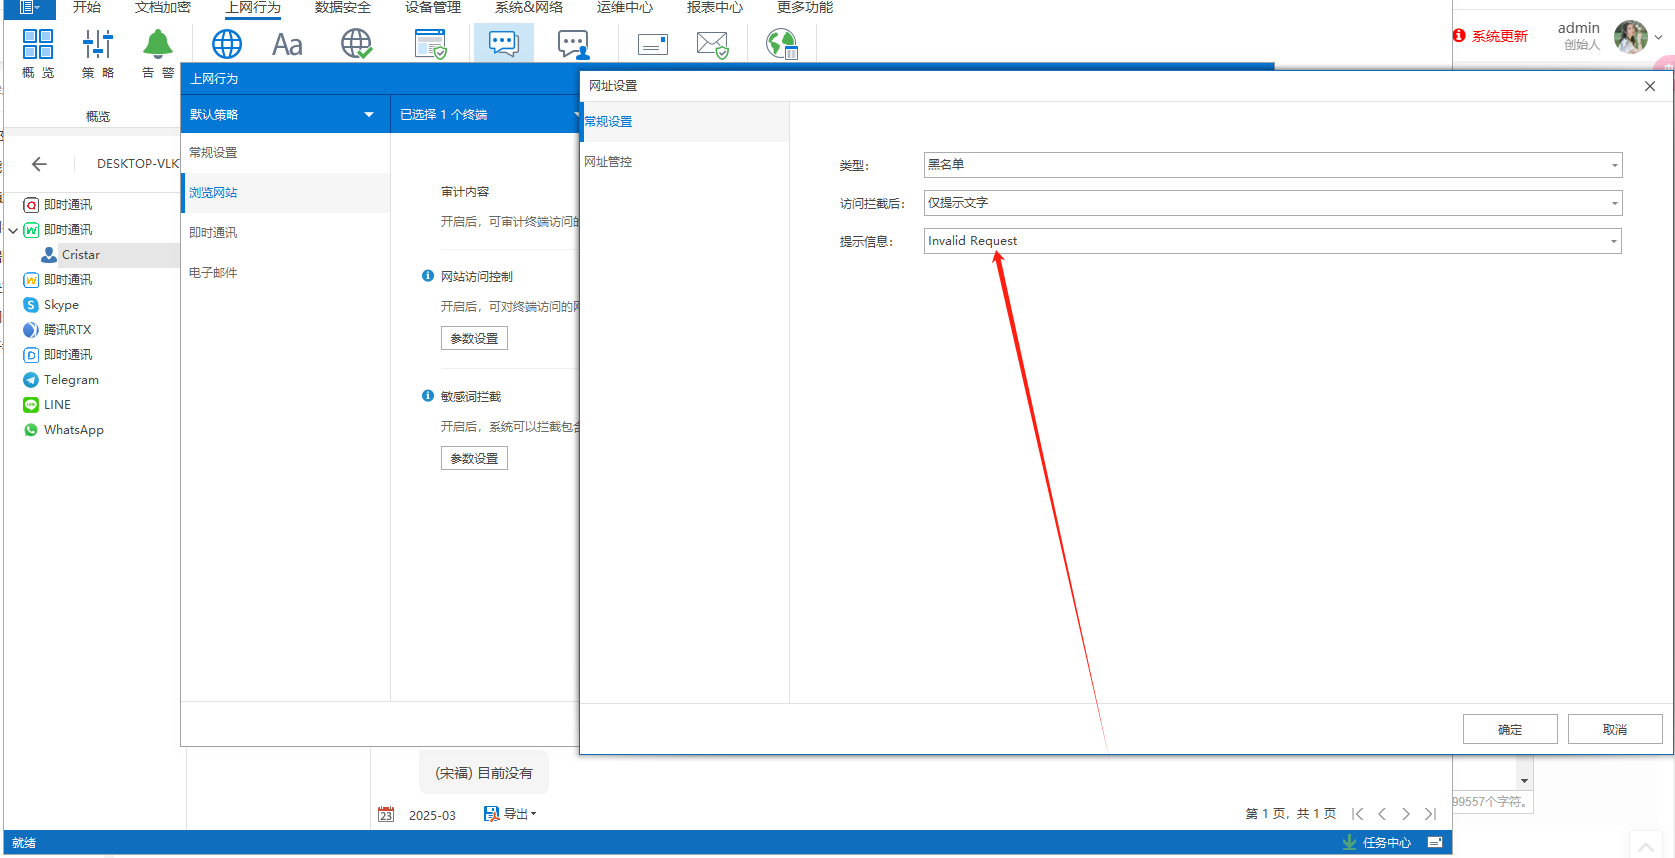Open the 提示信息 dropdown arrow

[x=1614, y=241]
